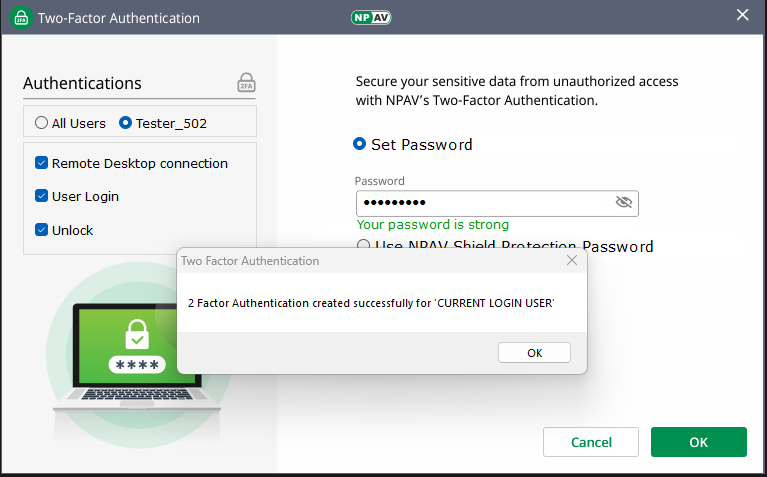Viewport: 767px width, 477px height.
Task: Click the Authentications panel heading
Action: point(82,83)
